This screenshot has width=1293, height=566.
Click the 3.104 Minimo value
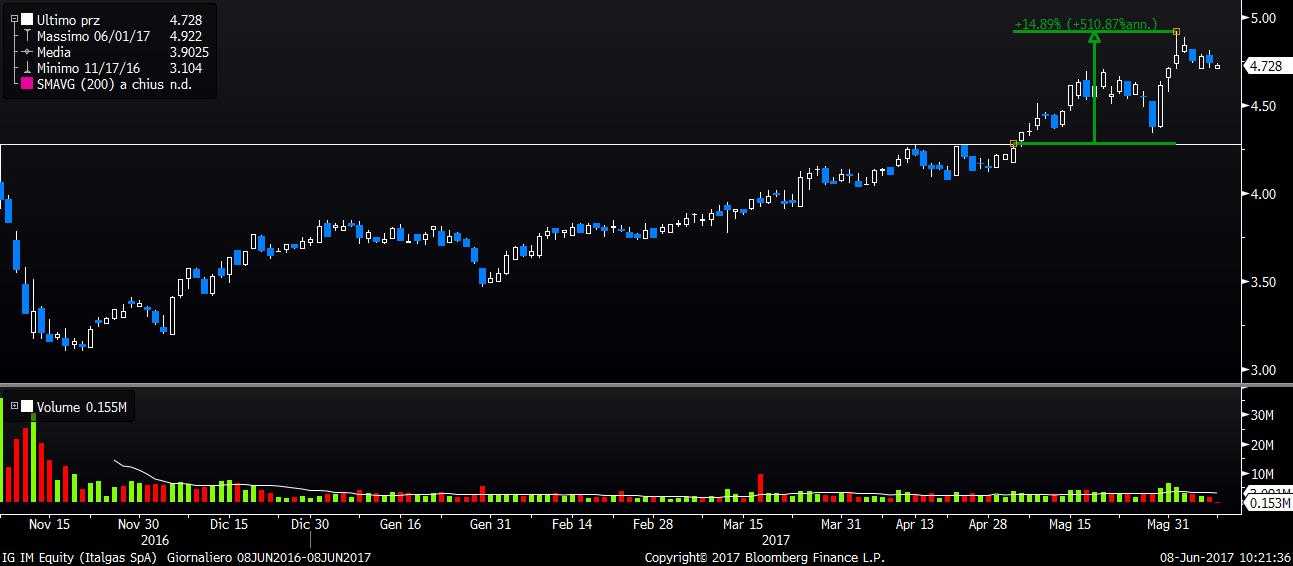coord(186,68)
